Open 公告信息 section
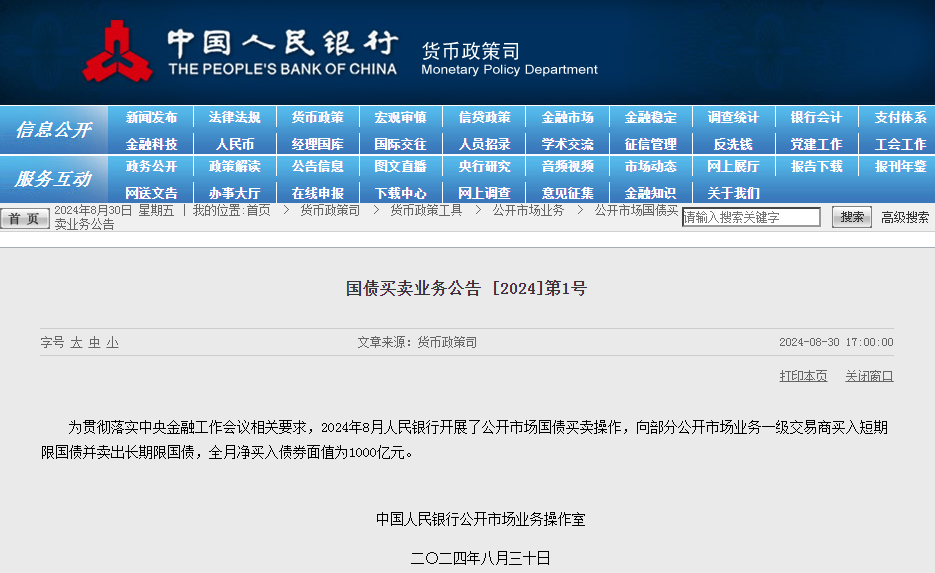This screenshot has width=935, height=573. click(317, 166)
